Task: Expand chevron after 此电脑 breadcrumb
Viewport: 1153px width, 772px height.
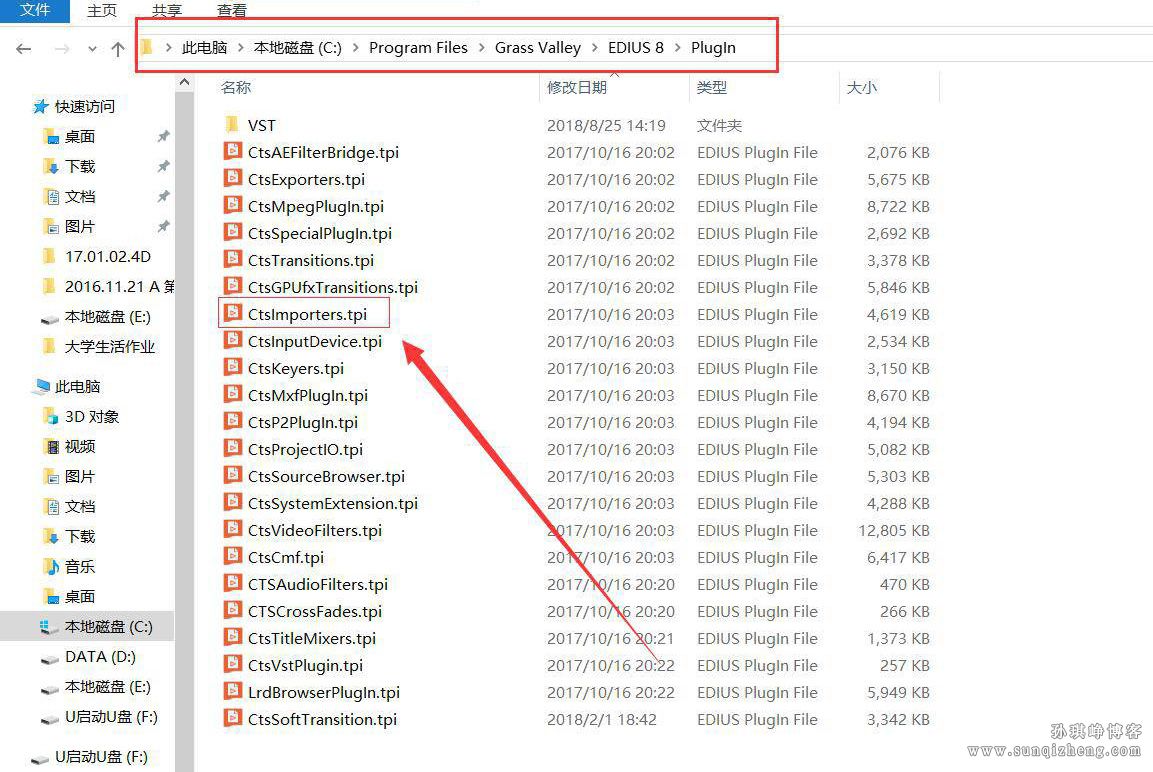Action: 240,48
